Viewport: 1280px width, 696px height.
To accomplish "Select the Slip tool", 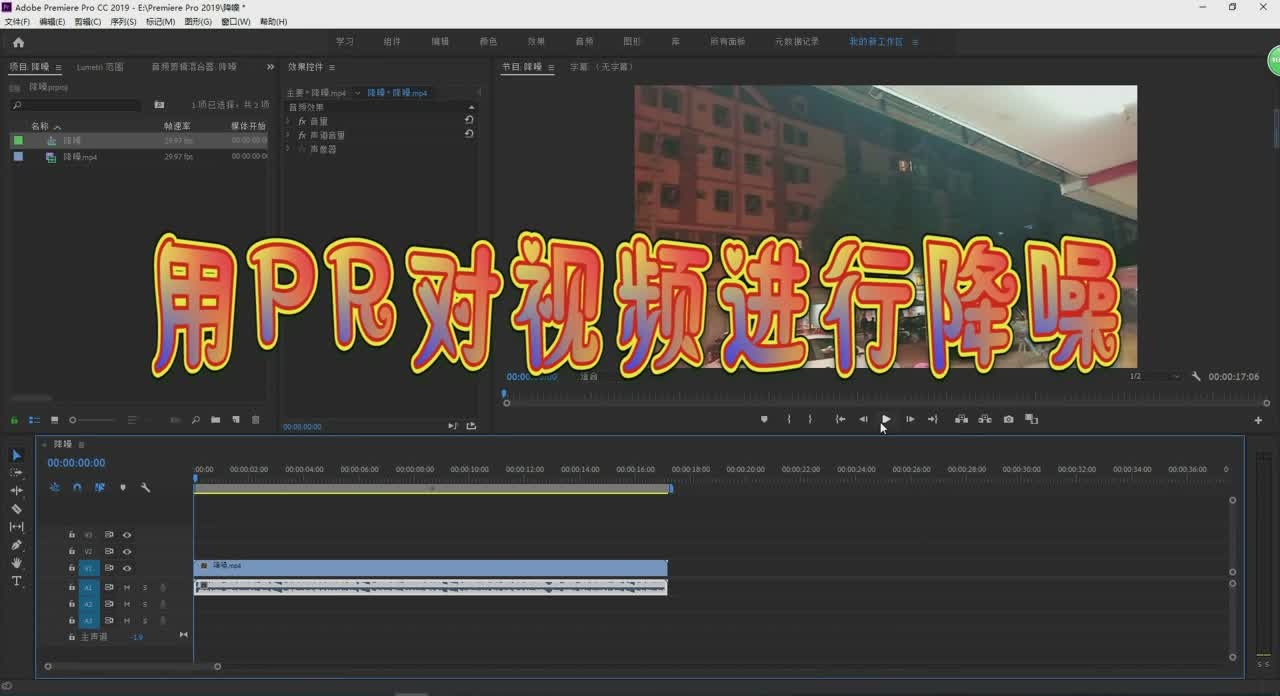I will point(16,527).
